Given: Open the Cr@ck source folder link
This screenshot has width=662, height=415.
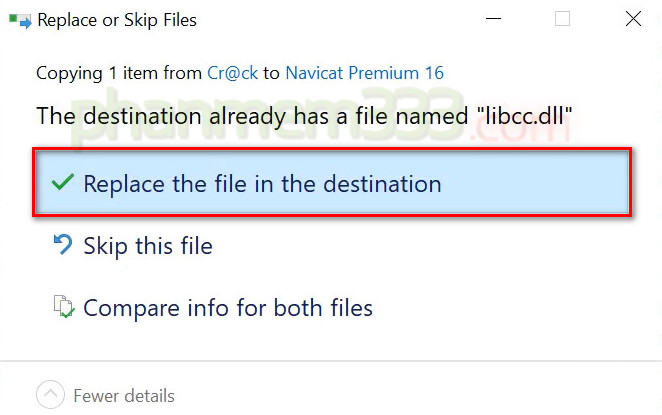Looking at the screenshot, I should [x=232, y=73].
